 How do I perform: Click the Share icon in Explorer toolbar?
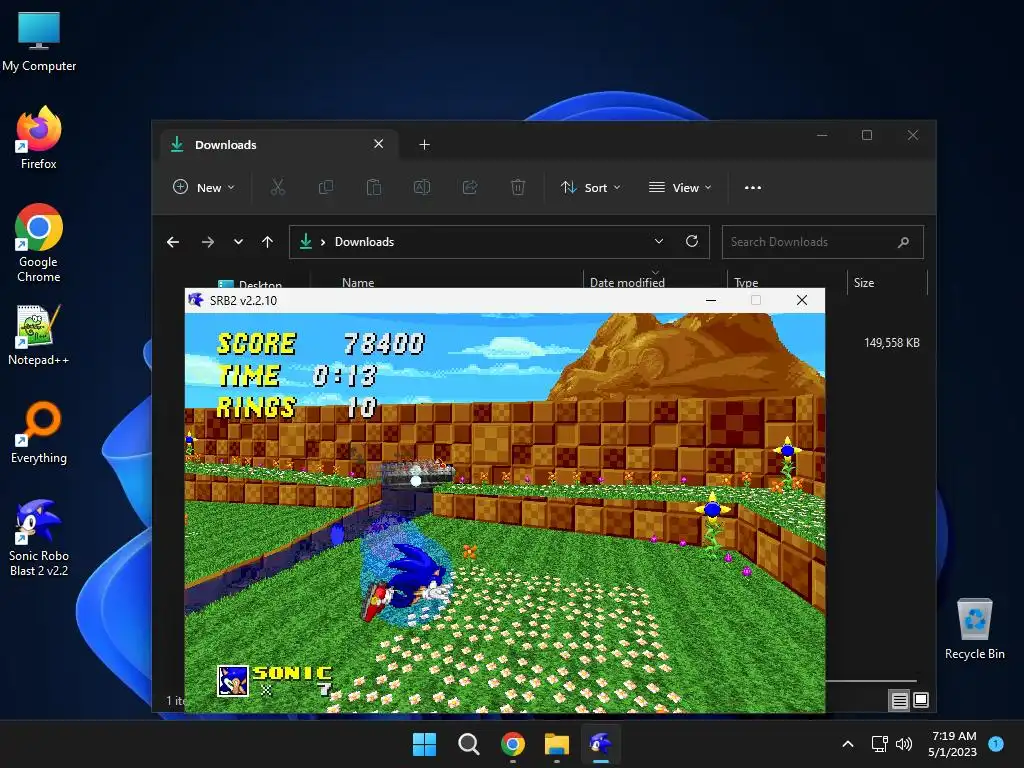pyautogui.click(x=470, y=187)
